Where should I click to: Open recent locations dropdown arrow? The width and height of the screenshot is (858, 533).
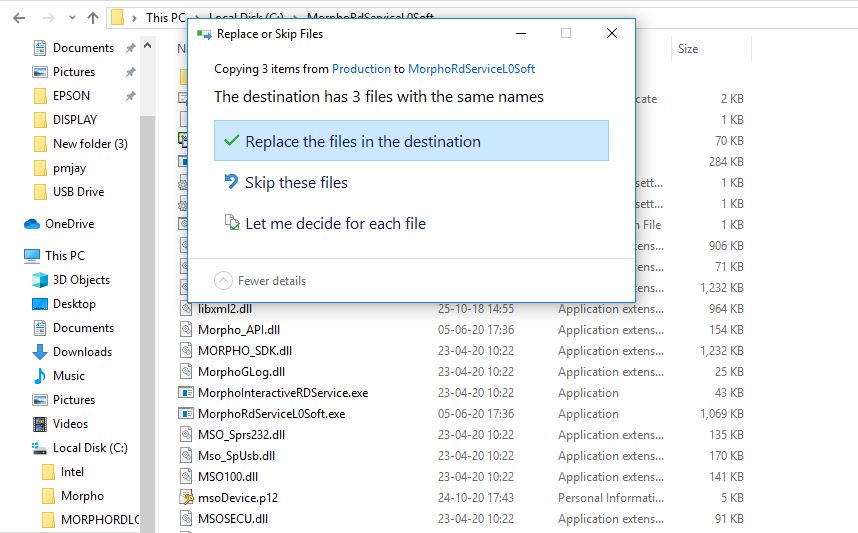(72, 18)
